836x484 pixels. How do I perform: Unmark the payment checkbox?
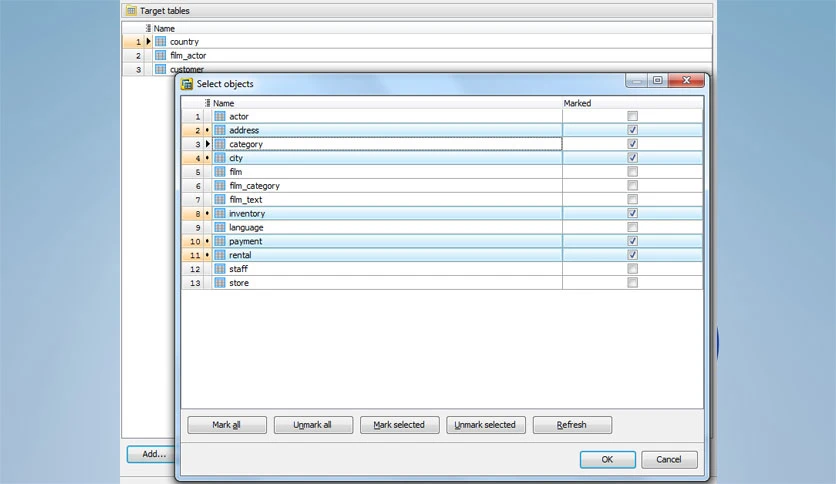pyautogui.click(x=632, y=241)
